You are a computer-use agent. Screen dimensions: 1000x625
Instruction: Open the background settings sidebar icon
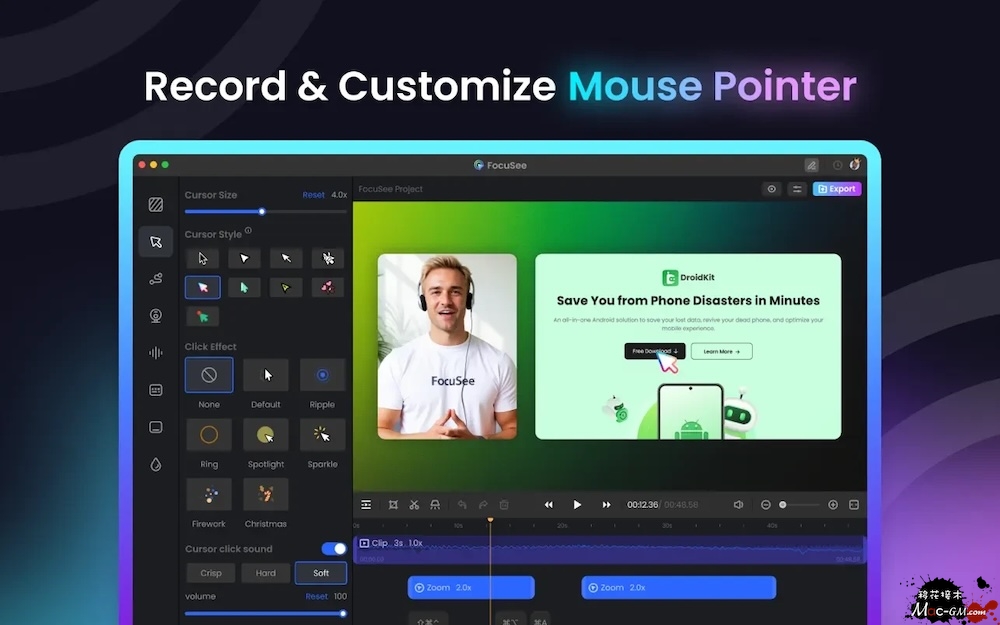(155, 205)
